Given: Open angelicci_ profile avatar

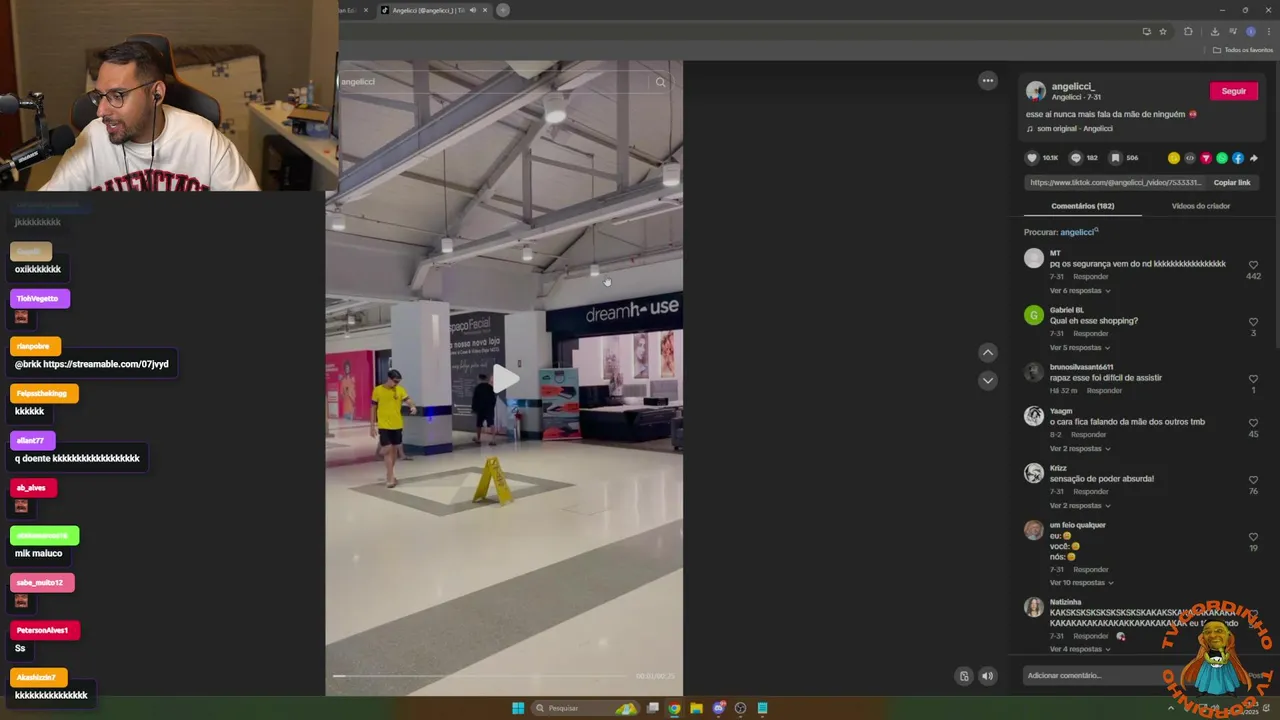Looking at the screenshot, I should click(x=1036, y=91).
